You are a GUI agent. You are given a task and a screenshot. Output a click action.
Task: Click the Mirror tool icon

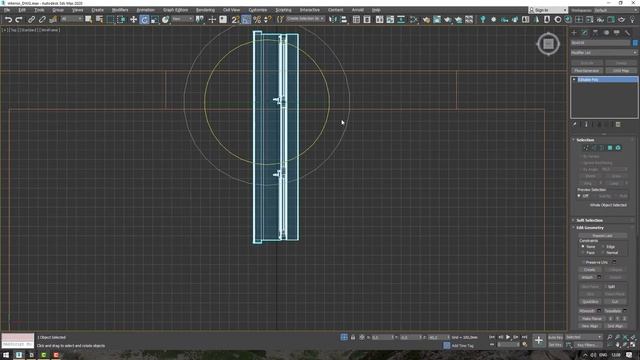click(333, 19)
